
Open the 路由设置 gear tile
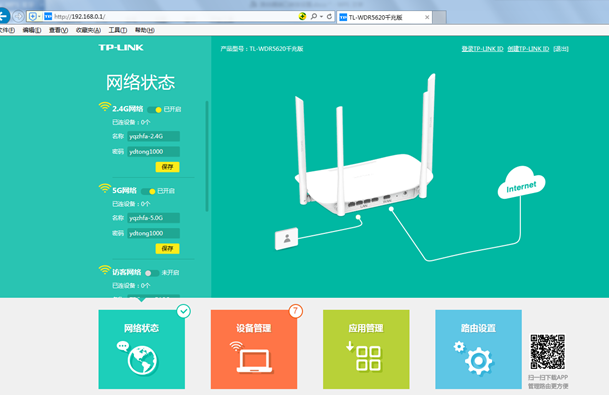click(x=478, y=349)
